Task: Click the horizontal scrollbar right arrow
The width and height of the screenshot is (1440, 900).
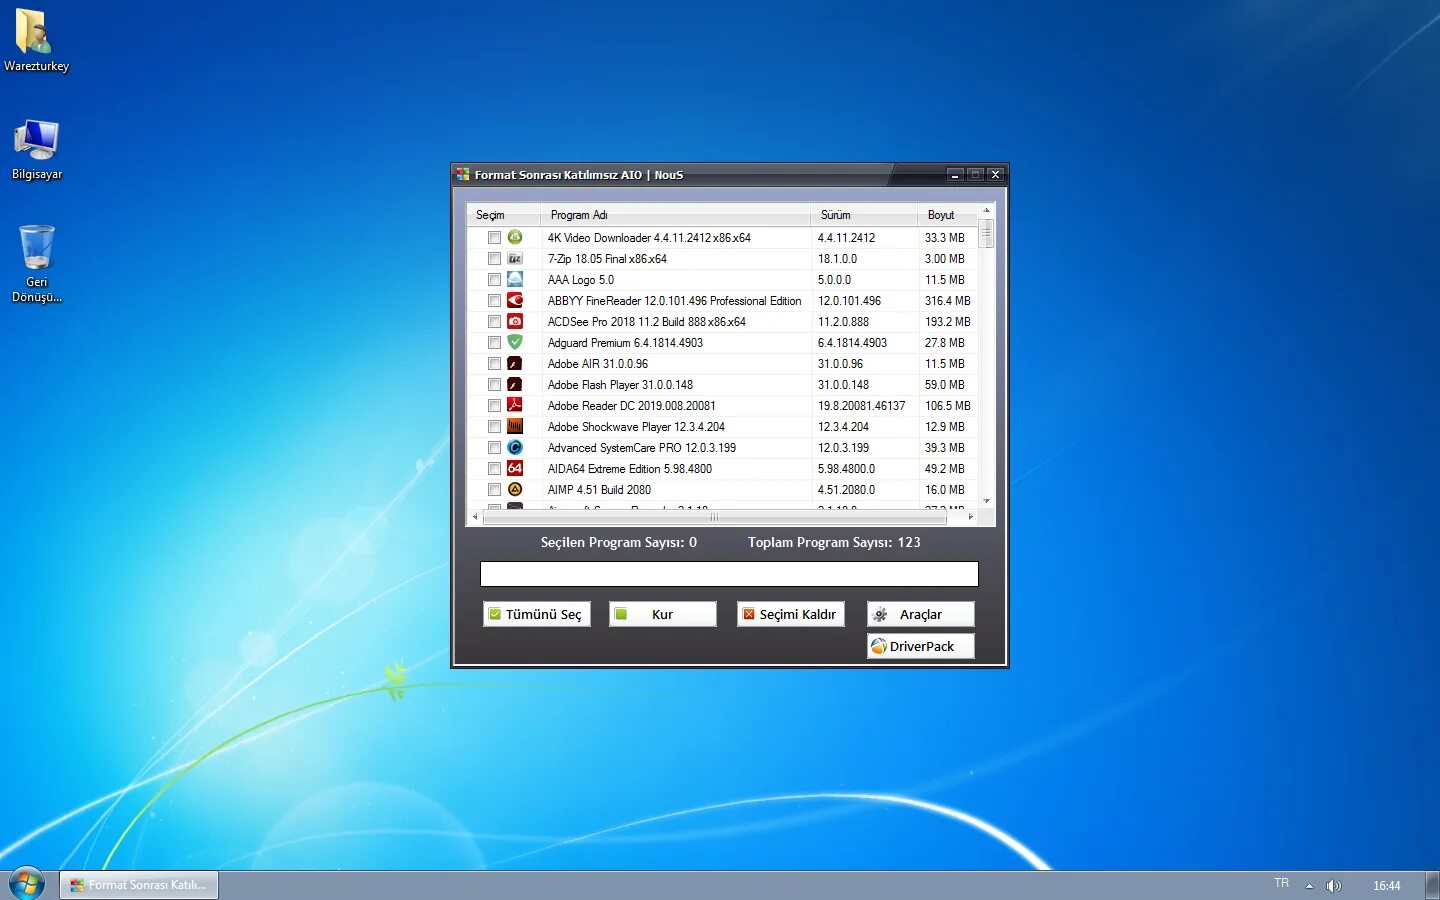Action: 970,517
